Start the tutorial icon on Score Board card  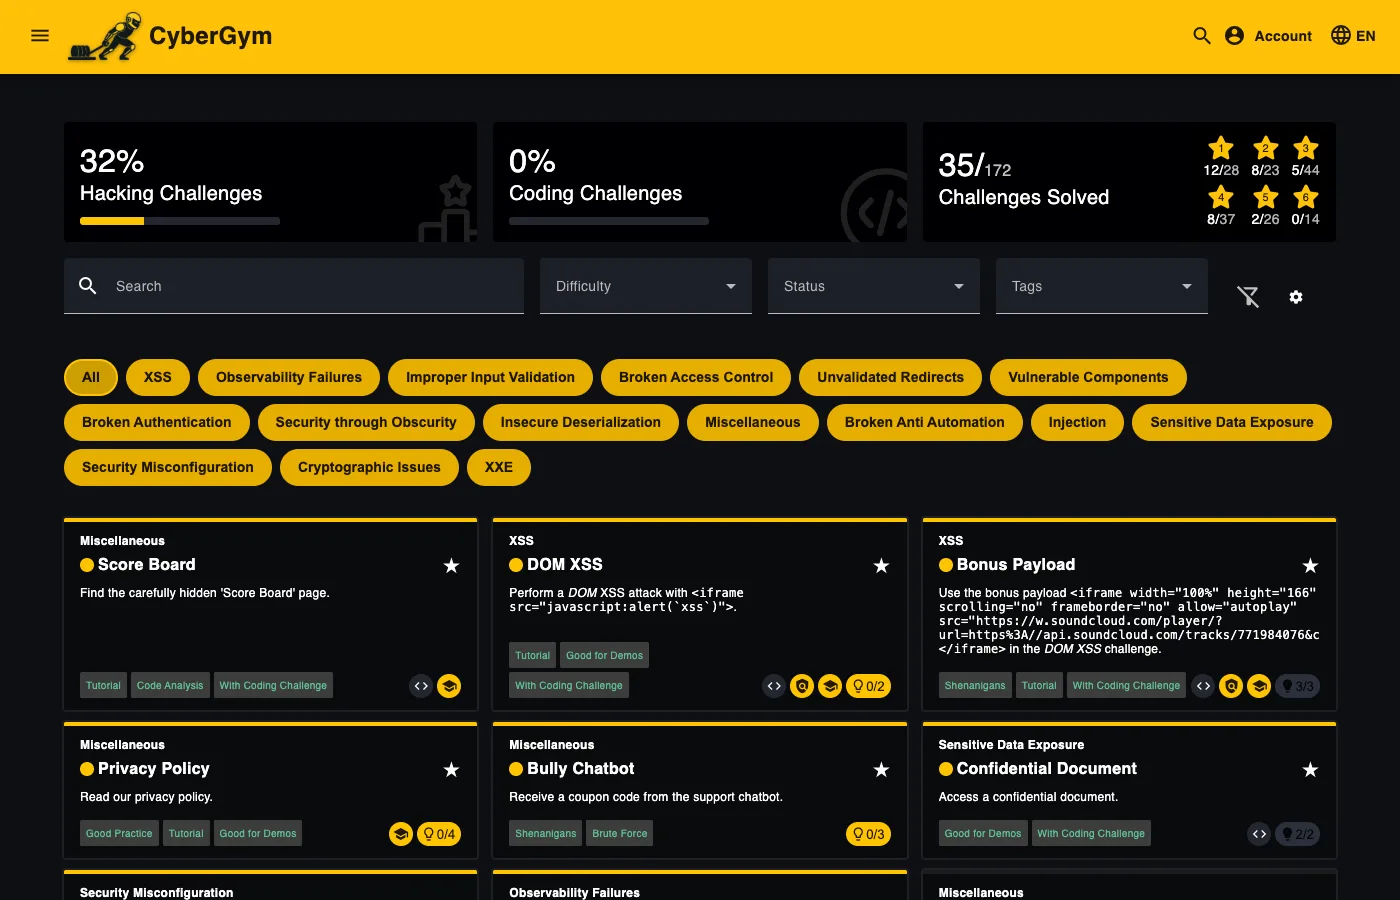pos(449,686)
